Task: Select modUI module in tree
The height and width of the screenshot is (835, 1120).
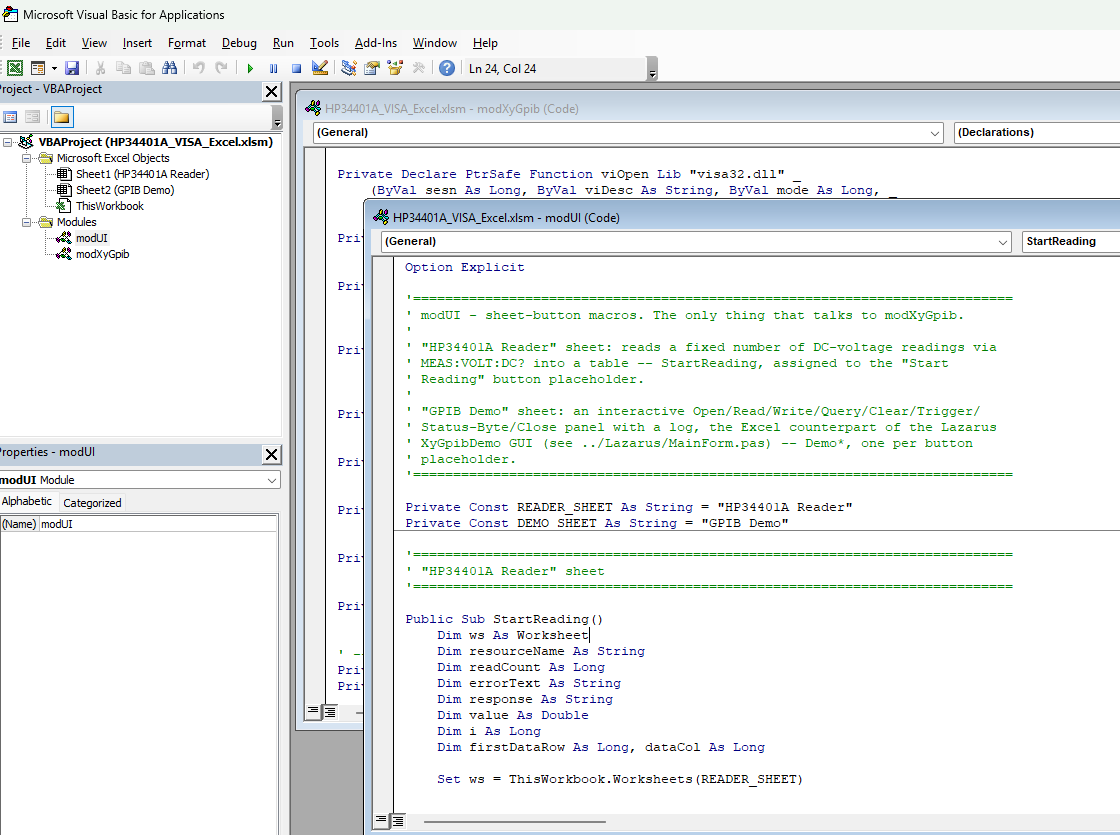Action: click(x=91, y=238)
